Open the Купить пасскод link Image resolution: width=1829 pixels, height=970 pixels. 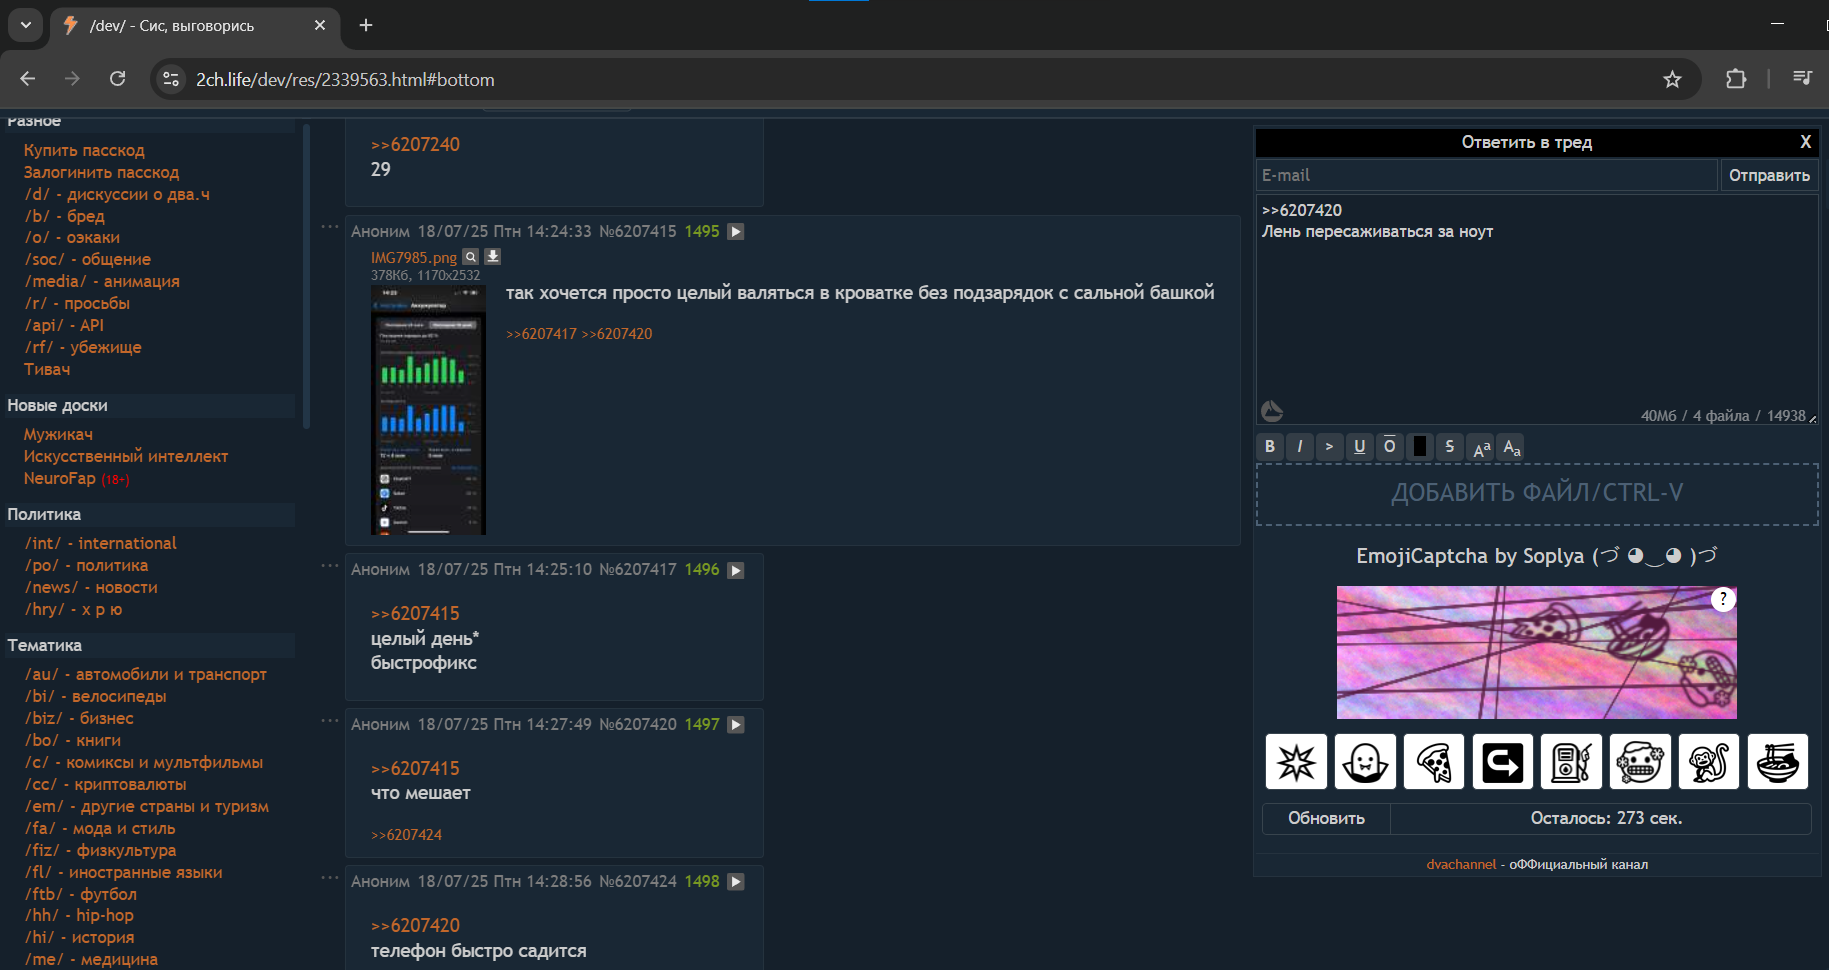(84, 150)
